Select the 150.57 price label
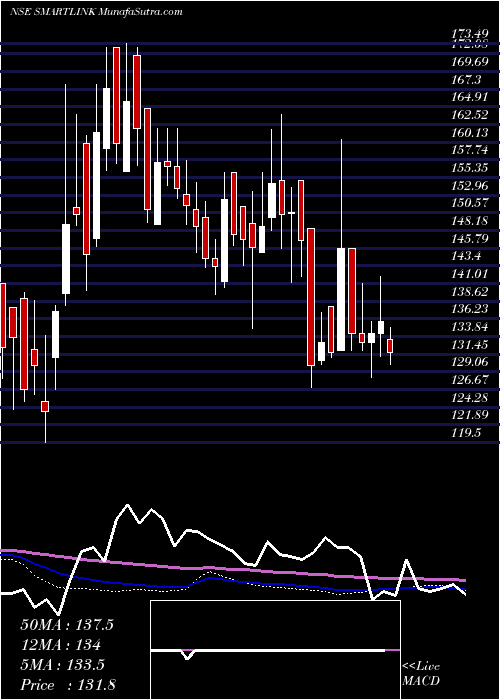 470,203
